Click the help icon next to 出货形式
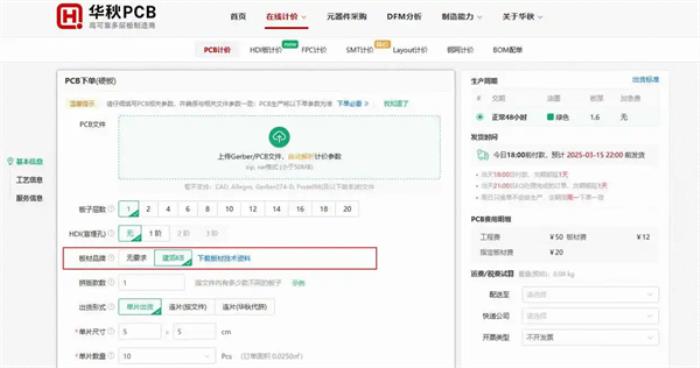 [111, 307]
